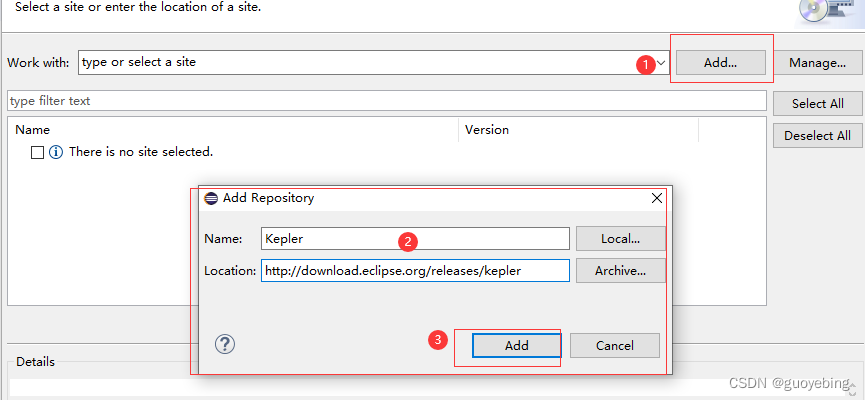The height and width of the screenshot is (400, 865).
Task: Click the Name column header
Action: 233,130
